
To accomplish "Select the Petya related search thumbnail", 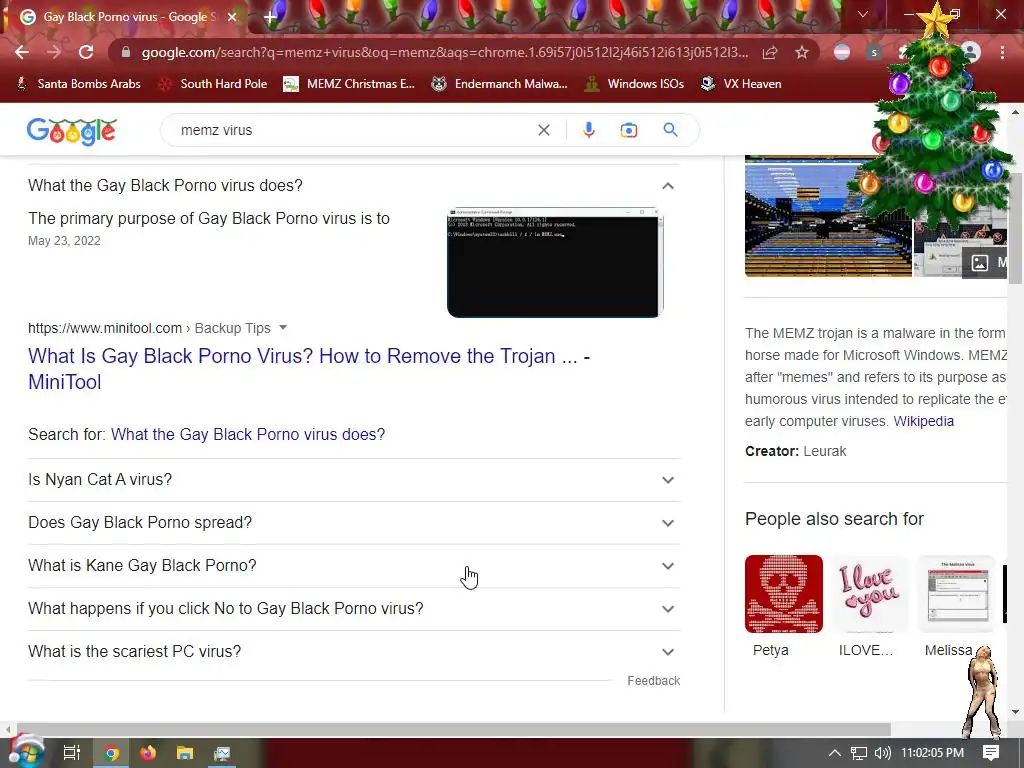I will (x=784, y=594).
